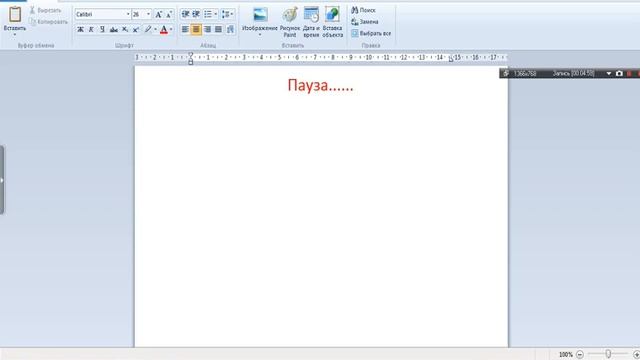
Task: Click the recorder settings icon on dark toolbar
Action: 506,73
